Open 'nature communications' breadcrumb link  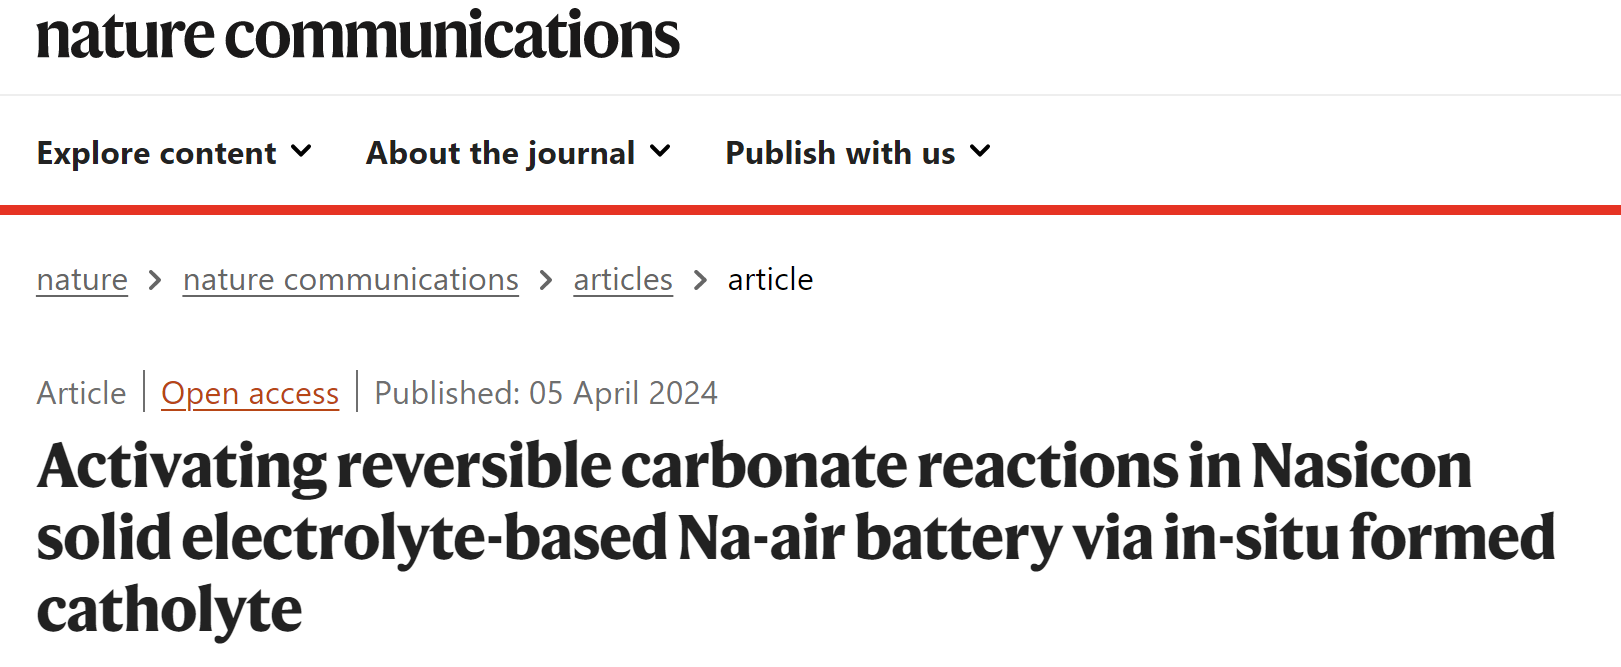350,280
